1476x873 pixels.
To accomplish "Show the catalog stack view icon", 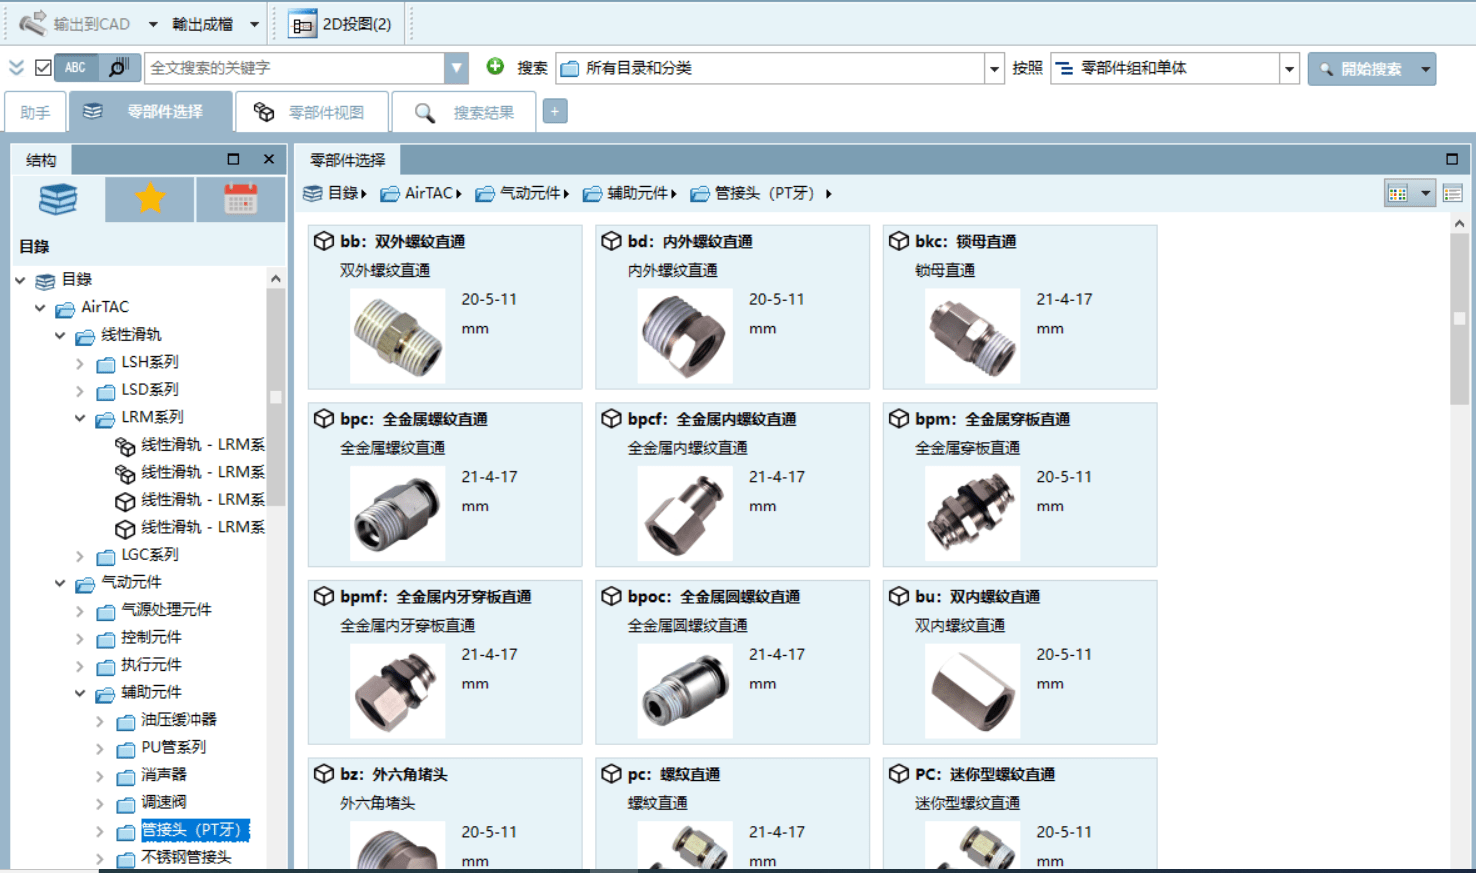I will coord(58,199).
